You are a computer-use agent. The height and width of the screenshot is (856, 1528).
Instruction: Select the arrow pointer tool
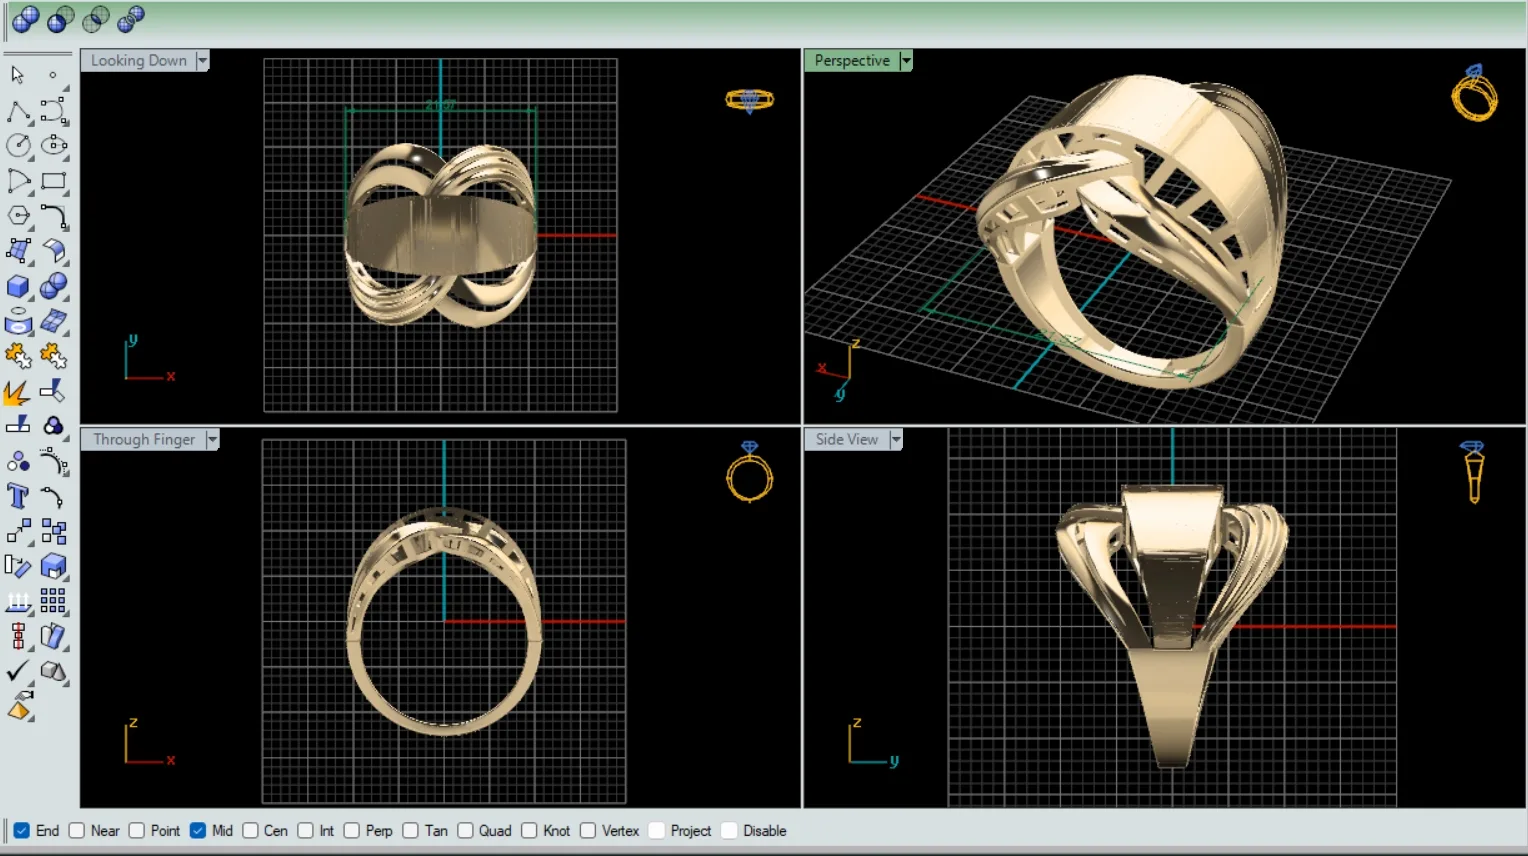(x=18, y=75)
